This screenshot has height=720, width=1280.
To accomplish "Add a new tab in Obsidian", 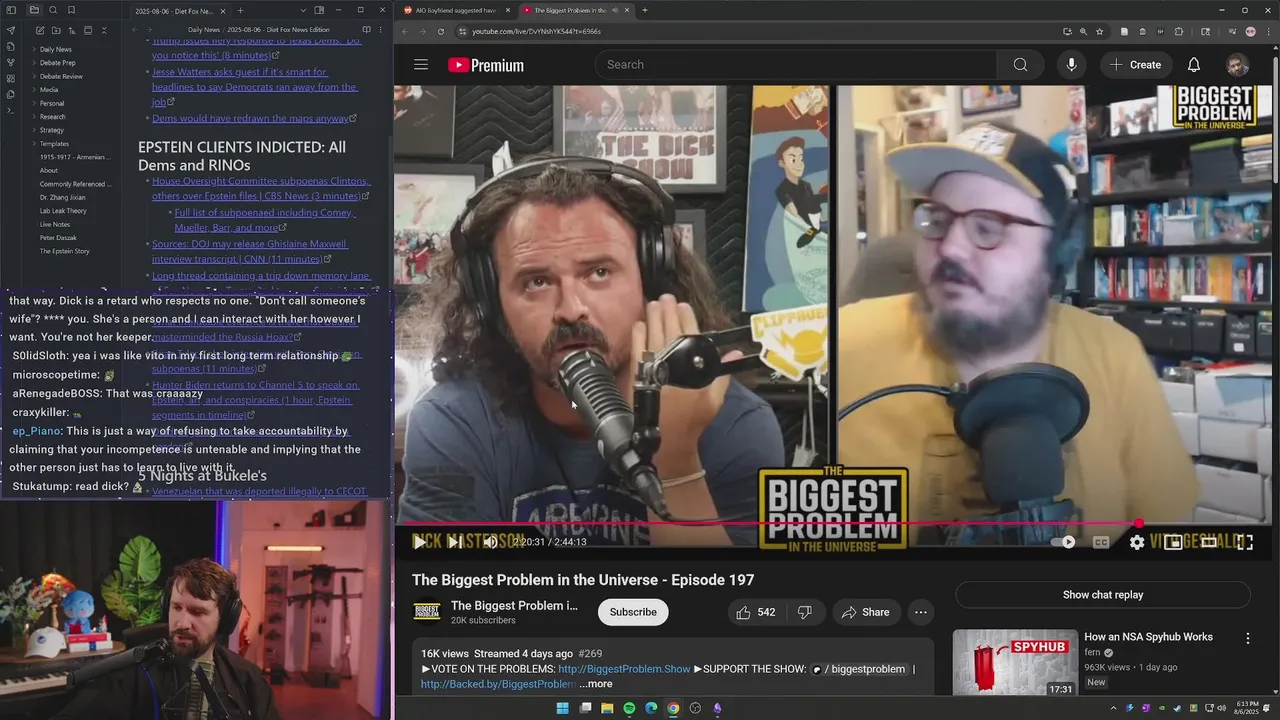I will point(240,10).
